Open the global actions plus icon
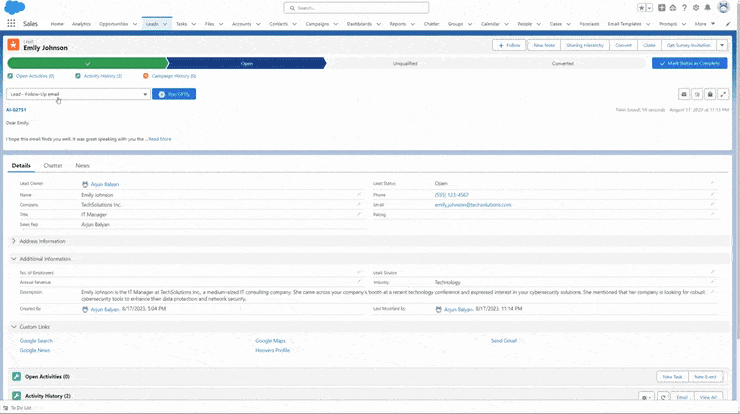740x414 pixels. [x=662, y=8]
